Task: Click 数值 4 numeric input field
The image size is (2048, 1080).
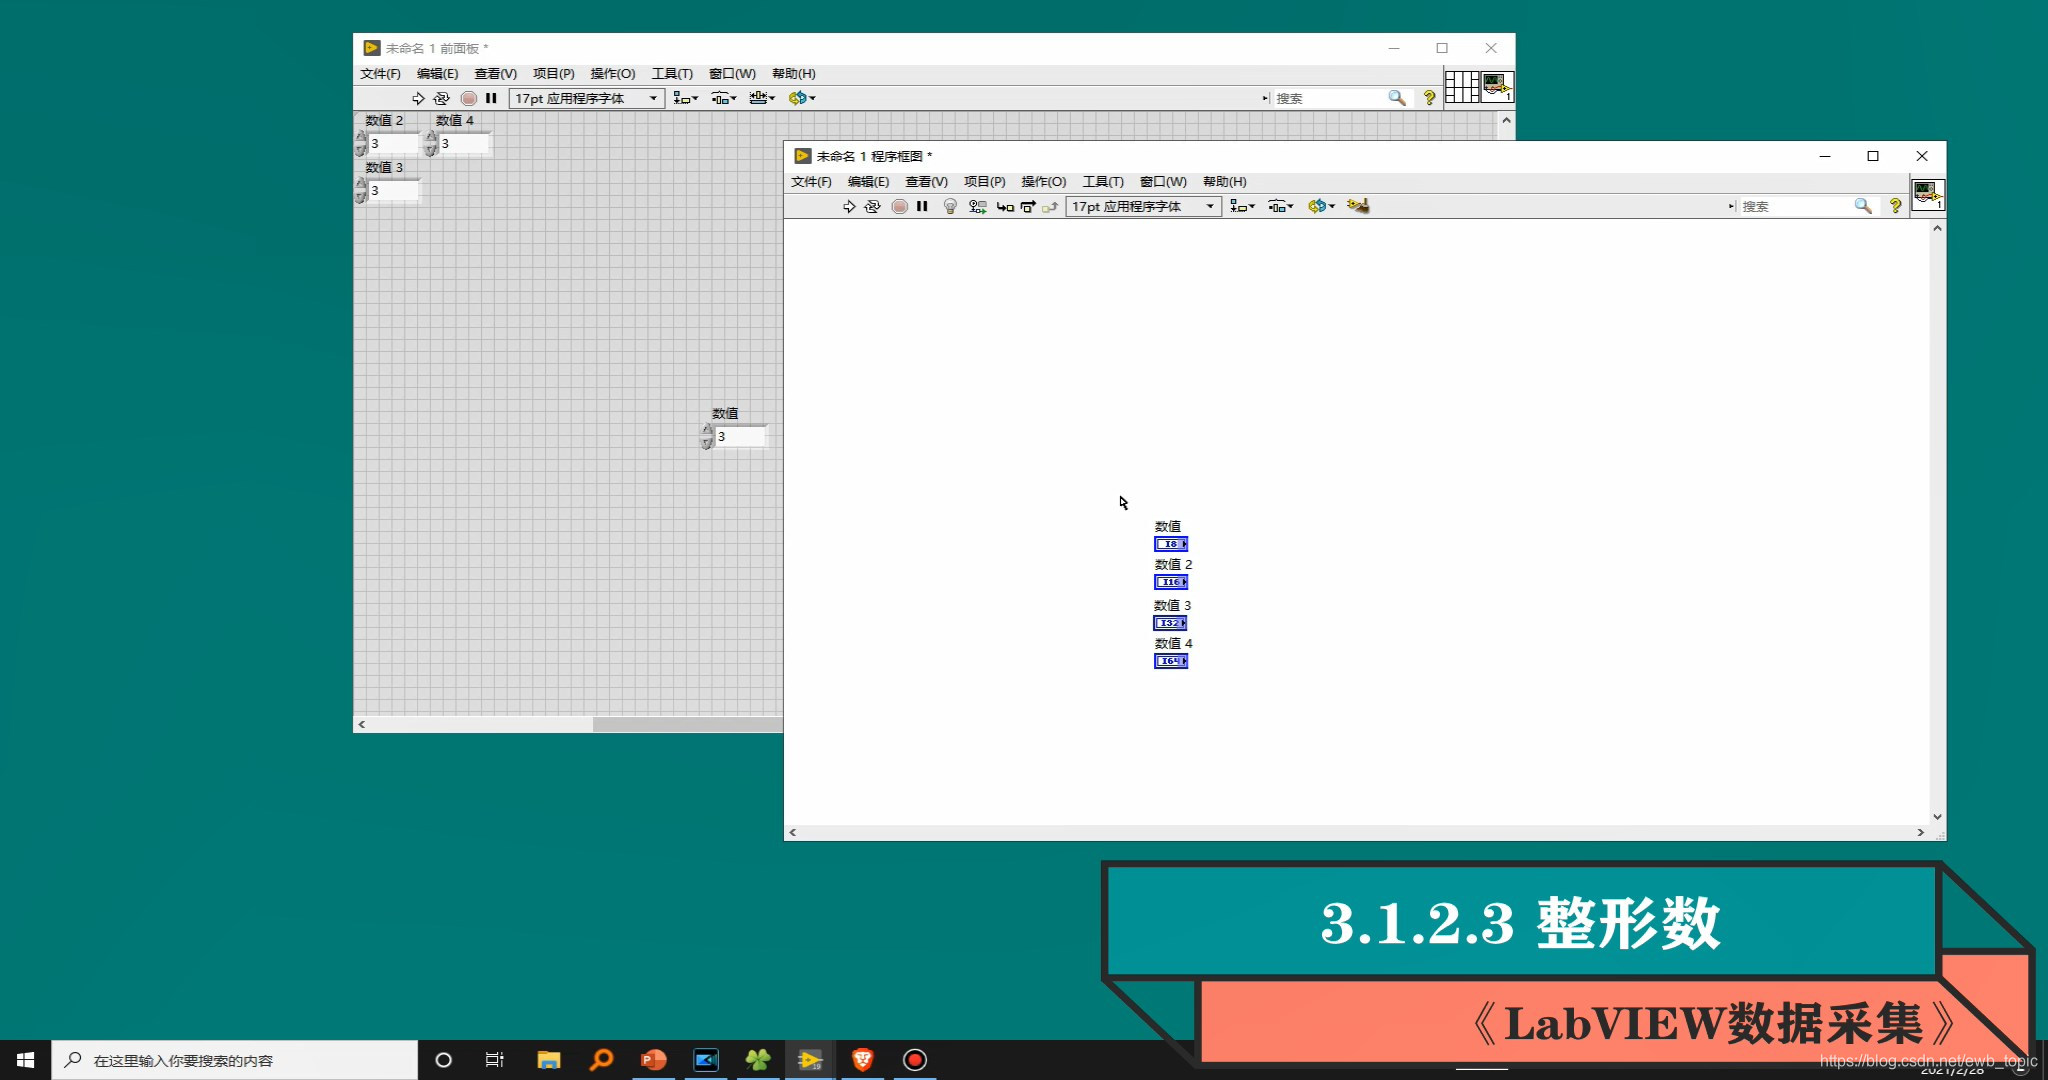Action: coord(464,143)
